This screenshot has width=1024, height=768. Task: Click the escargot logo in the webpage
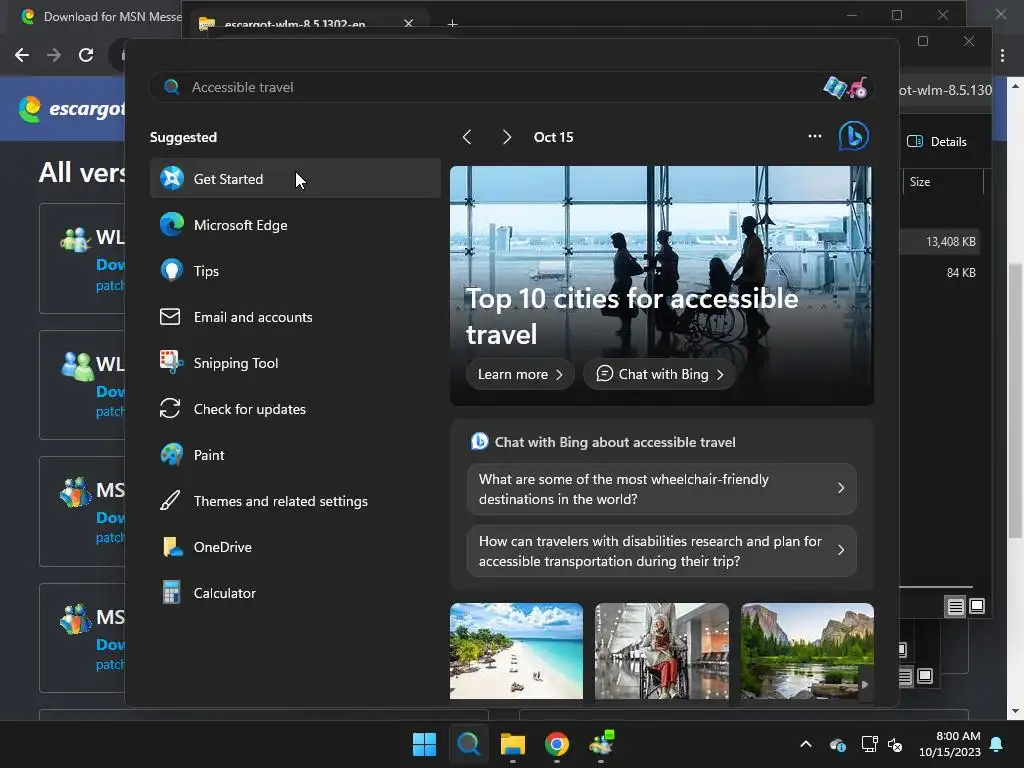(x=71, y=108)
